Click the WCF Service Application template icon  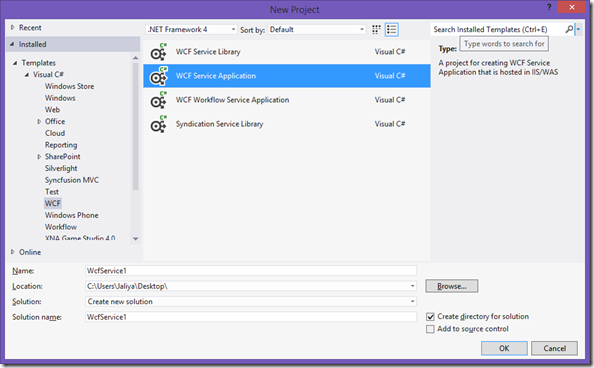click(x=158, y=76)
